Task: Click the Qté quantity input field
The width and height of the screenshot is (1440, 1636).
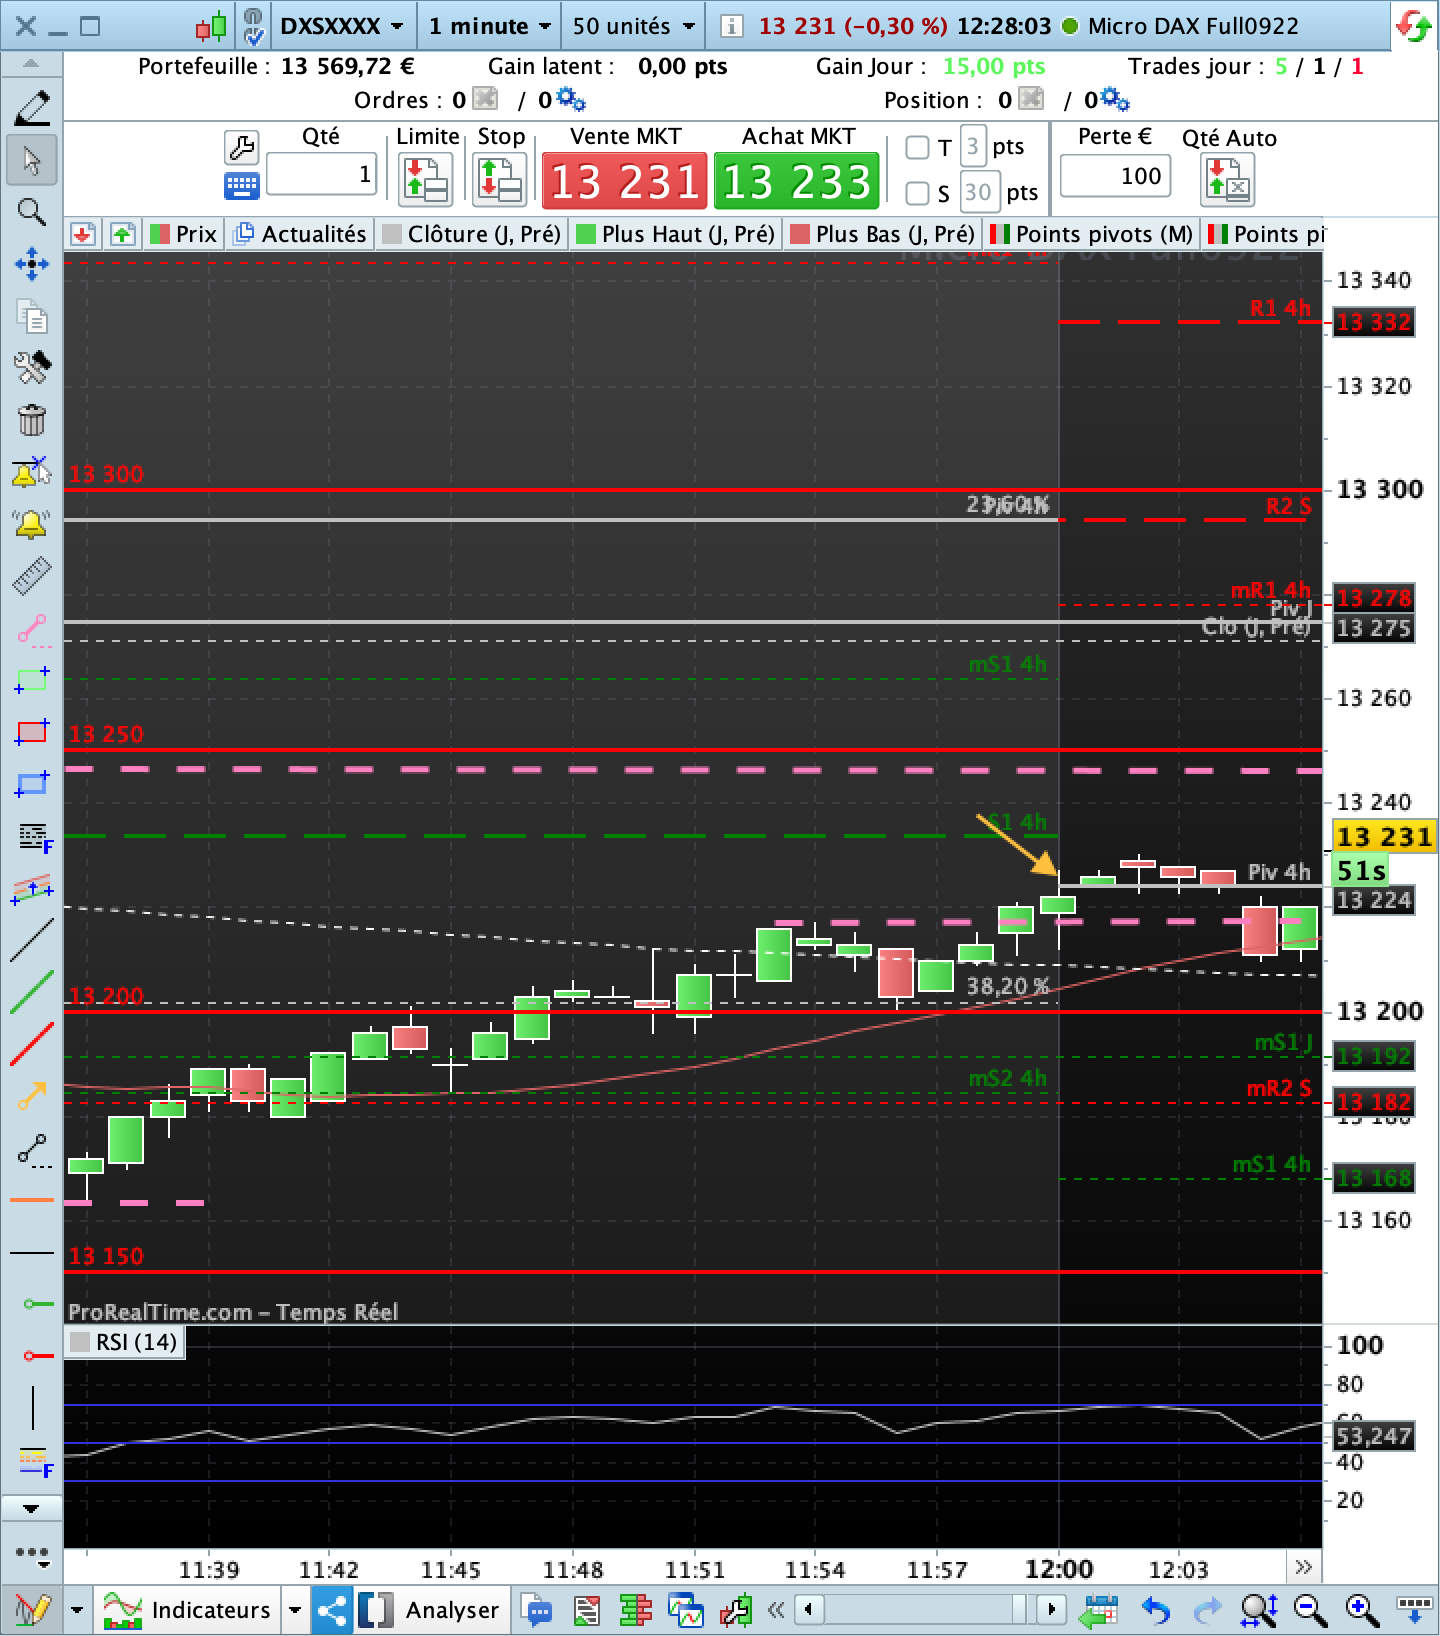Action: (321, 175)
